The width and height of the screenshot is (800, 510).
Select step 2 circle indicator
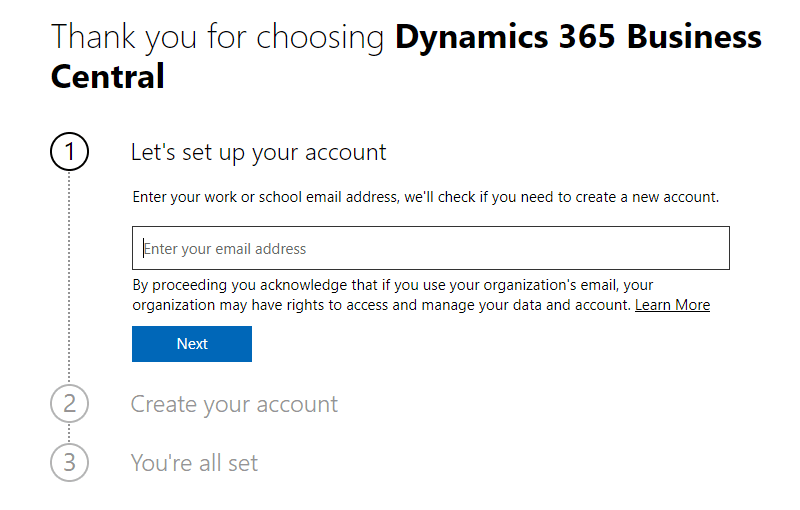[x=69, y=403]
